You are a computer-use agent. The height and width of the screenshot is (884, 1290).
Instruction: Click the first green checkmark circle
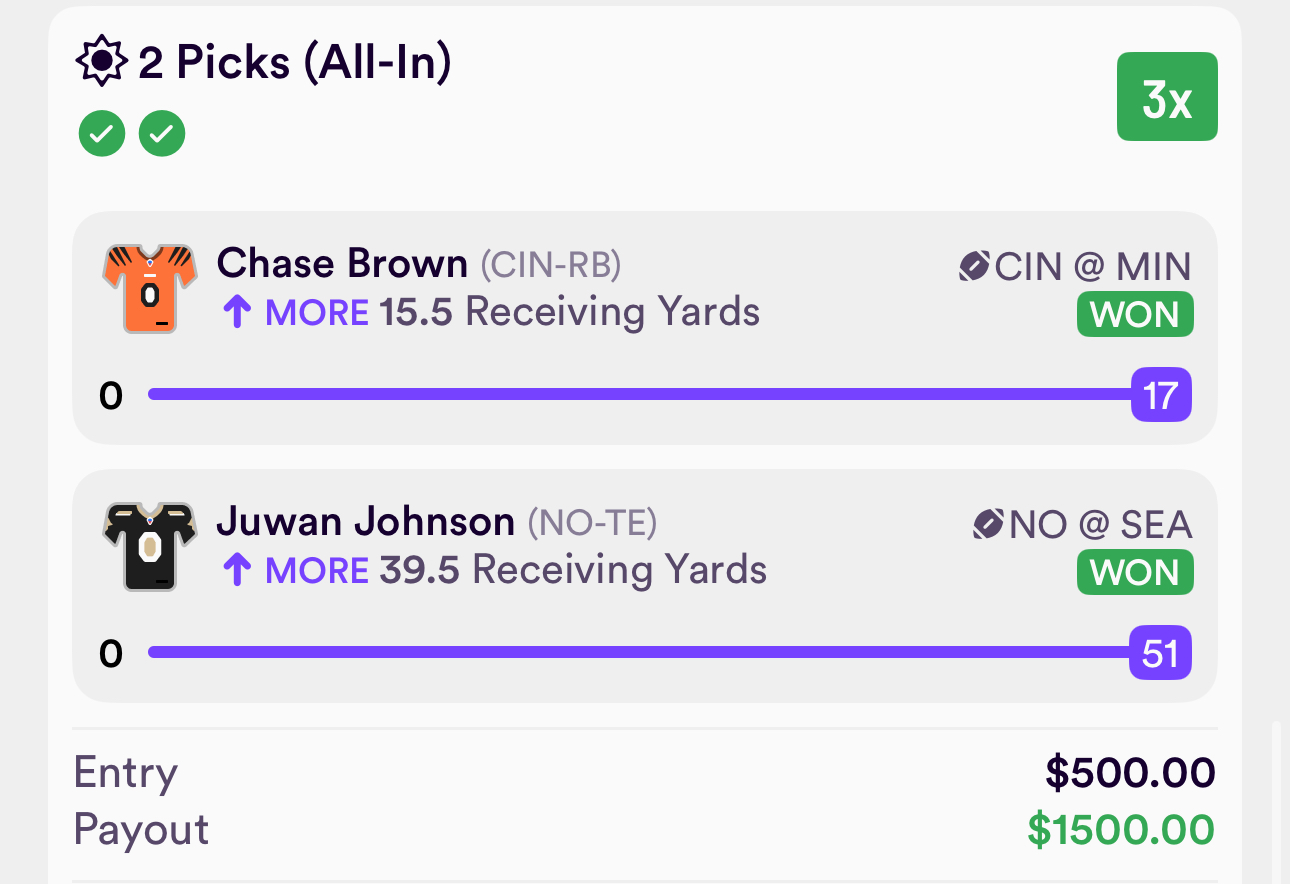point(102,134)
